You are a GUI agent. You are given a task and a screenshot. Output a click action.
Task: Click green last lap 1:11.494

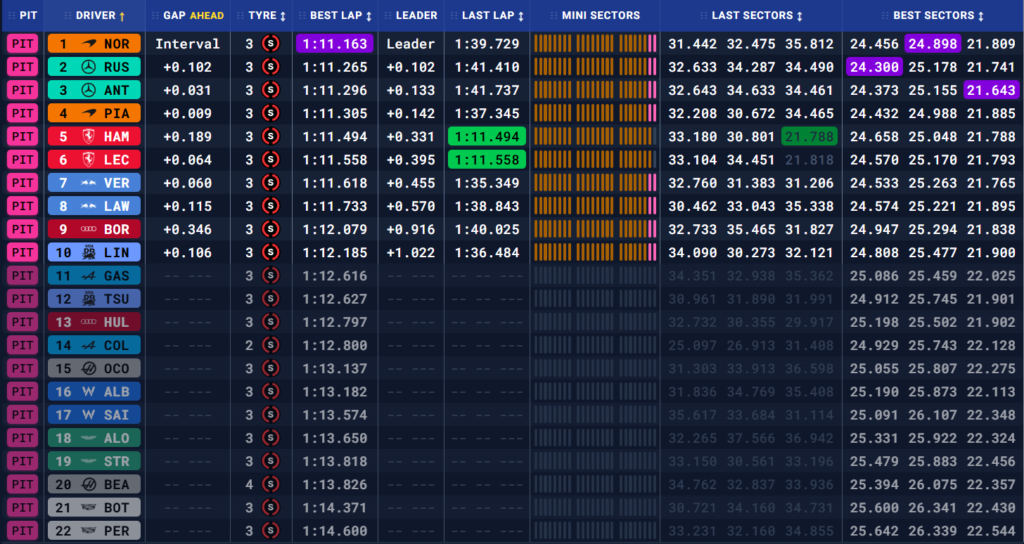pos(487,136)
